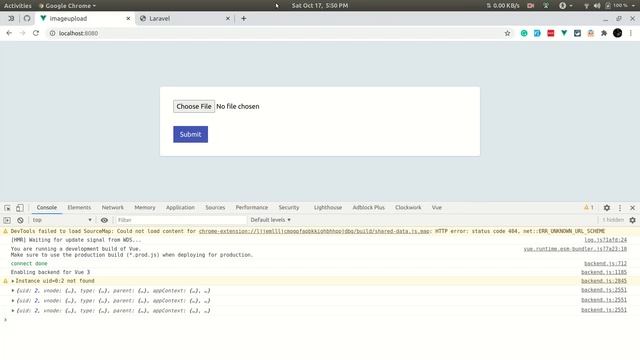
Task: Click the warnings count badge in DevTools
Action: click(x=589, y=207)
